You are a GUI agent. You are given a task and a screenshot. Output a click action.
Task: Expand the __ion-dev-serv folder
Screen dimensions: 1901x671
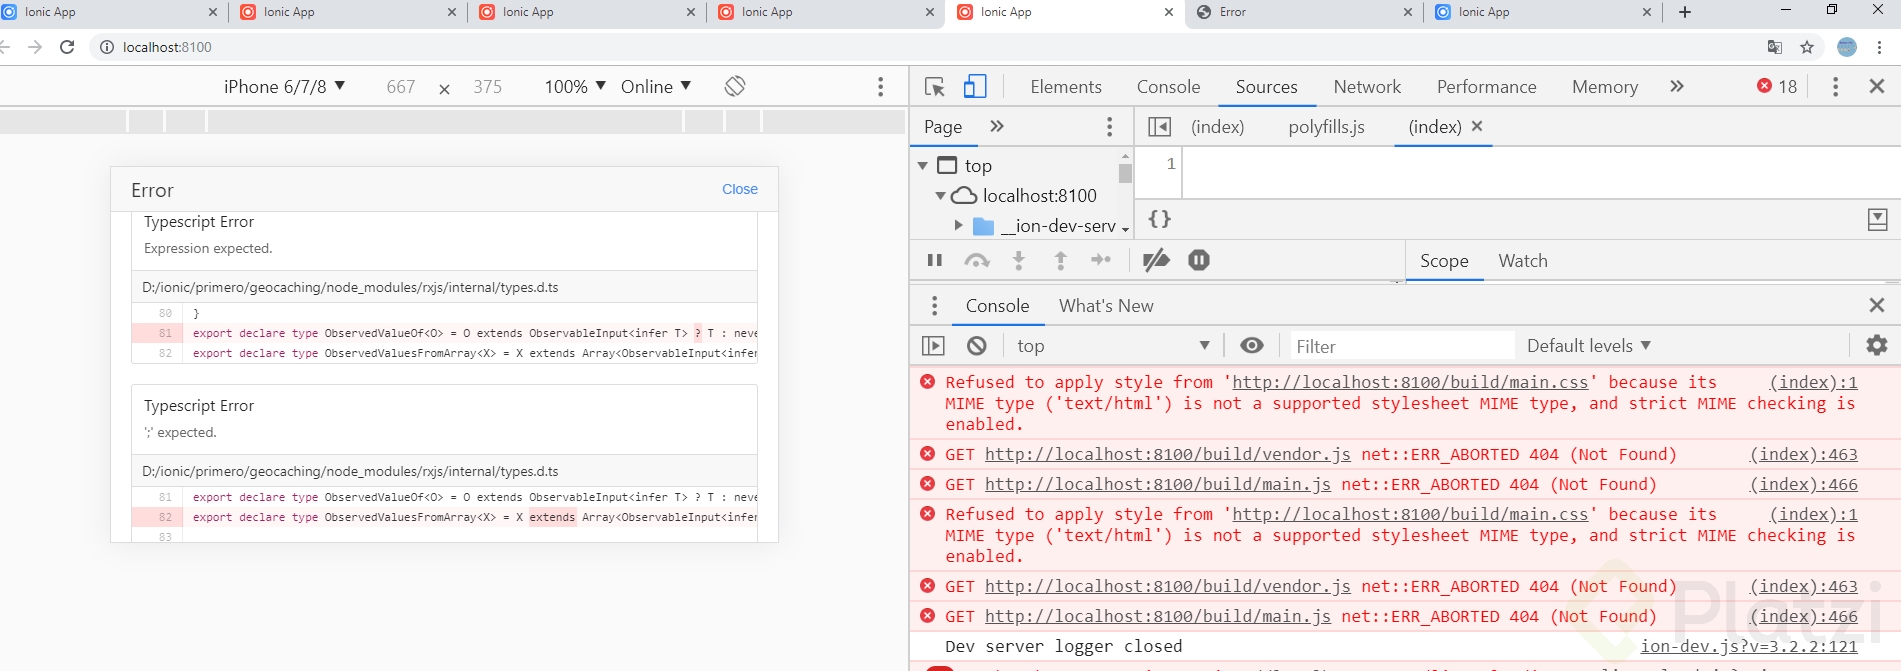pyautogui.click(x=958, y=226)
